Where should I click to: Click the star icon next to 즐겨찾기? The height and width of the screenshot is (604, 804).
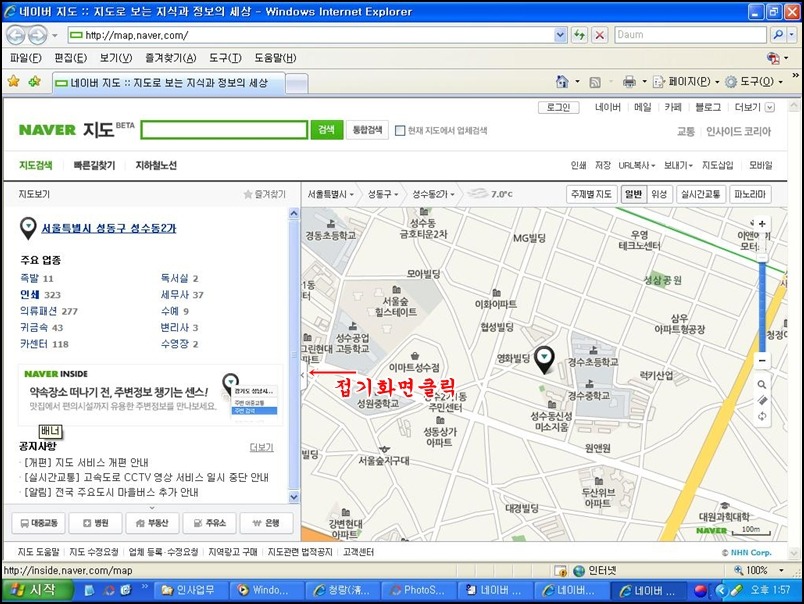(x=248, y=194)
